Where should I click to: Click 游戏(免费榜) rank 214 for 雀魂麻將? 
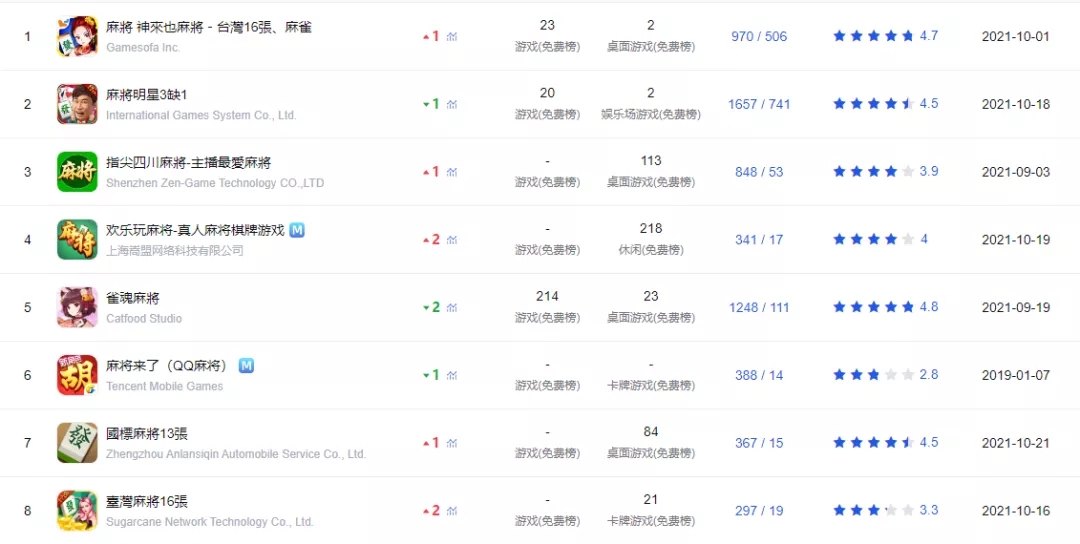[x=548, y=307]
